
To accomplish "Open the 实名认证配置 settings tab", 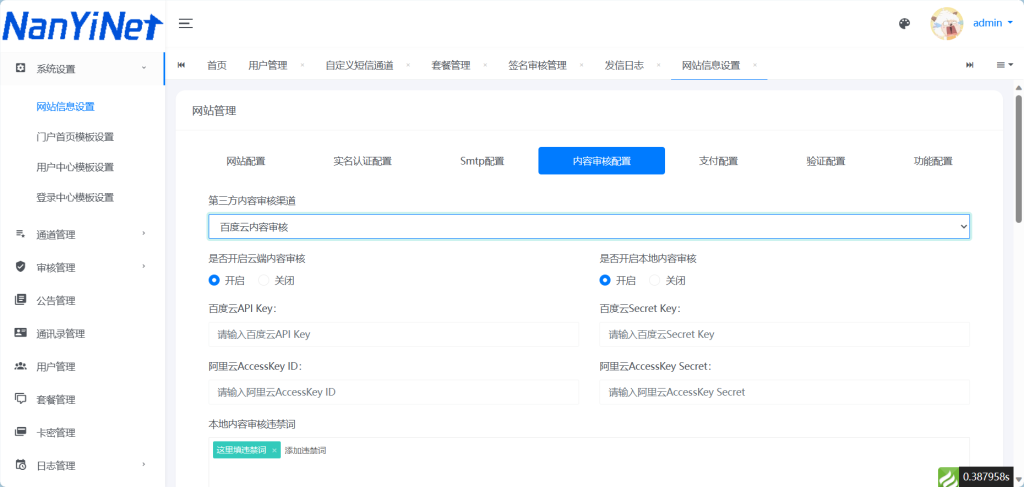I will coord(362,161).
